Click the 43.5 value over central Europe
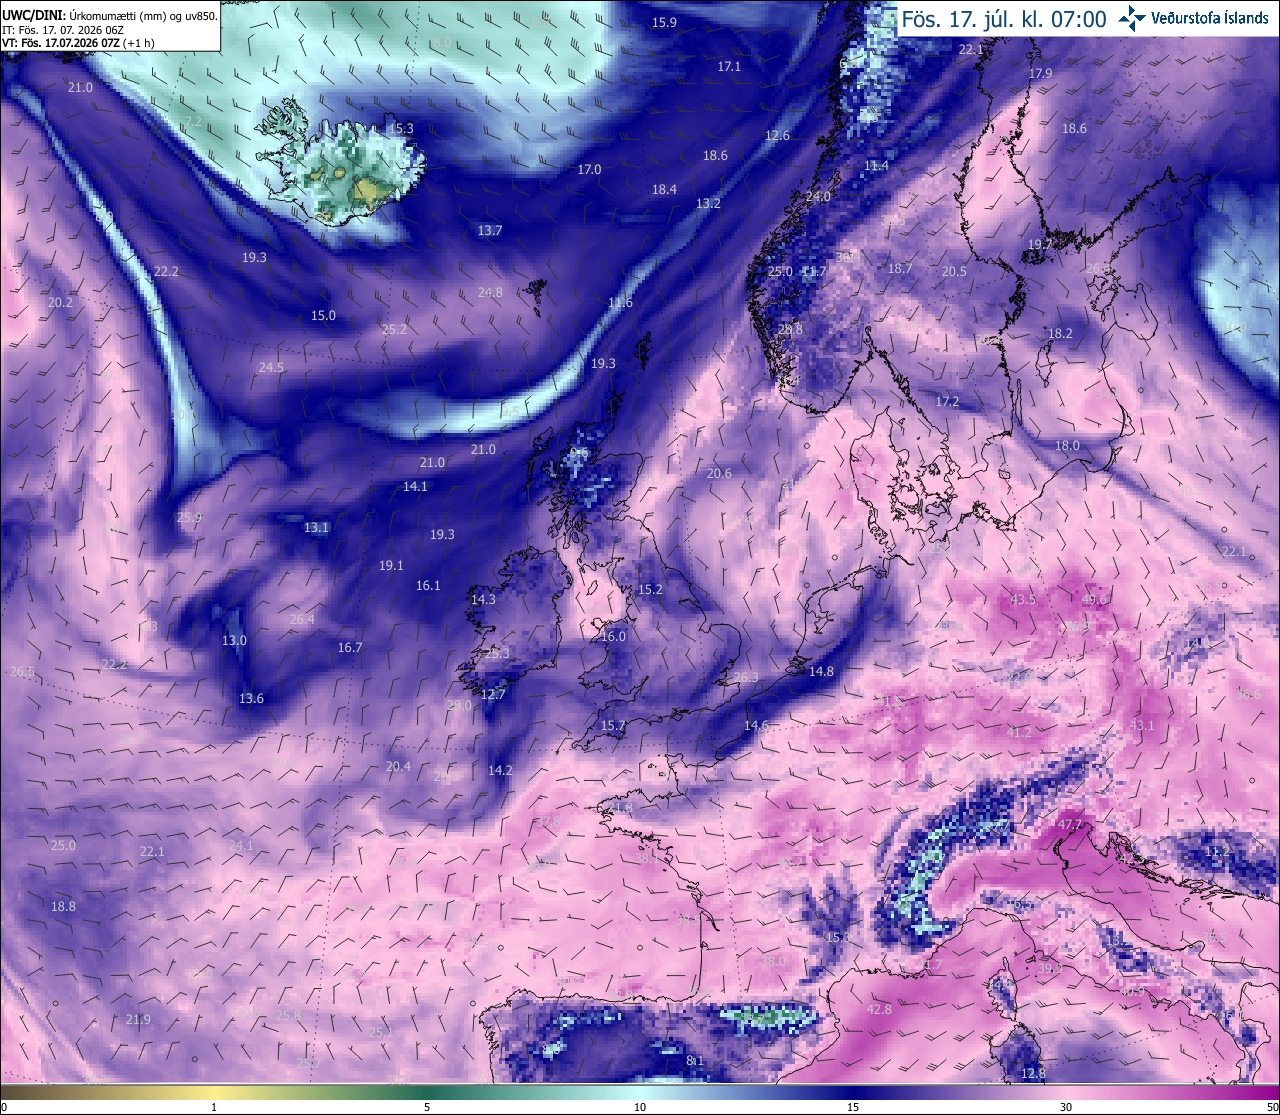 (1023, 600)
